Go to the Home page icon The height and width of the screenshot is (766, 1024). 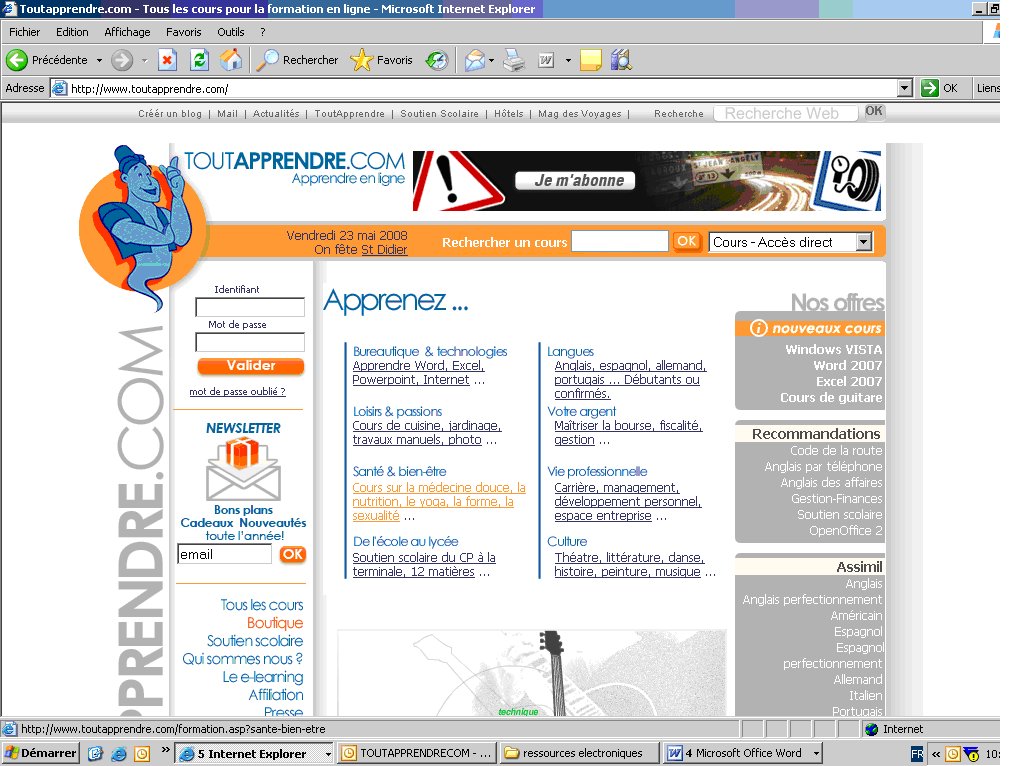click(x=231, y=60)
